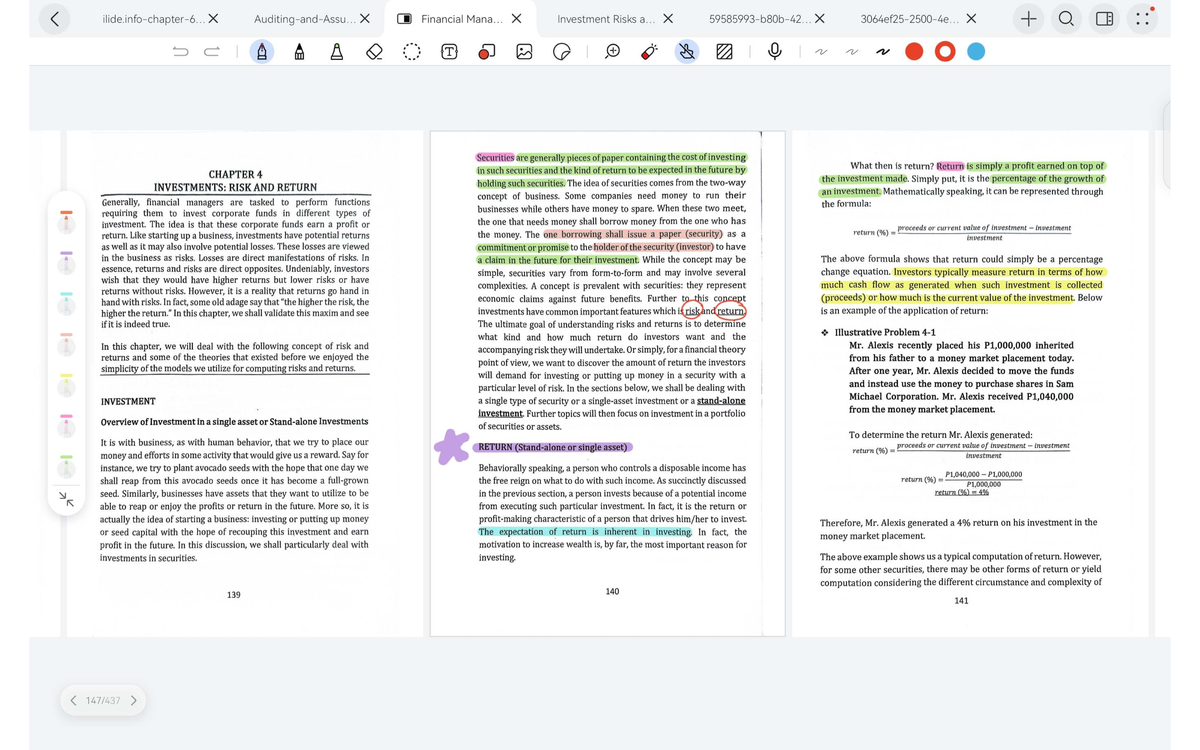Image resolution: width=1200 pixels, height=750 pixels.
Task: Select the text box tool
Action: (x=449, y=52)
